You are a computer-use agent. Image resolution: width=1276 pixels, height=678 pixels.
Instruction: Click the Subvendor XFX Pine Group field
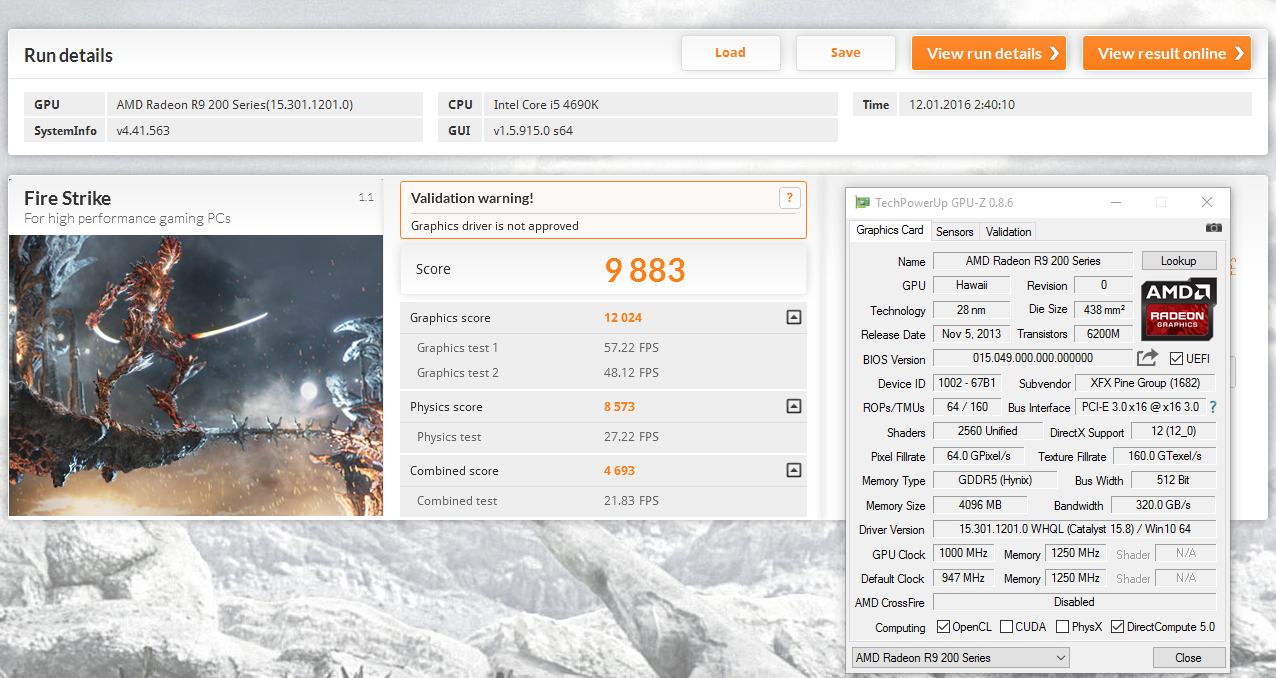(x=1146, y=383)
